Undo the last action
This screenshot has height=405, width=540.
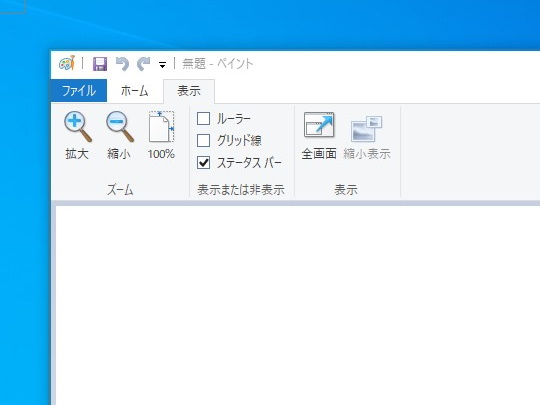(x=122, y=64)
